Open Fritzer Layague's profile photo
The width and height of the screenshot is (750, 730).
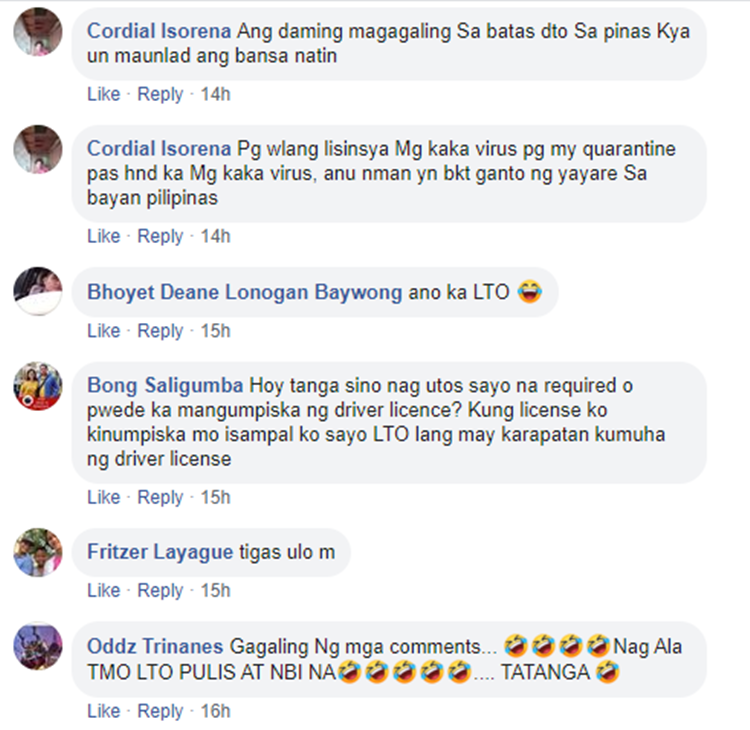tap(38, 552)
